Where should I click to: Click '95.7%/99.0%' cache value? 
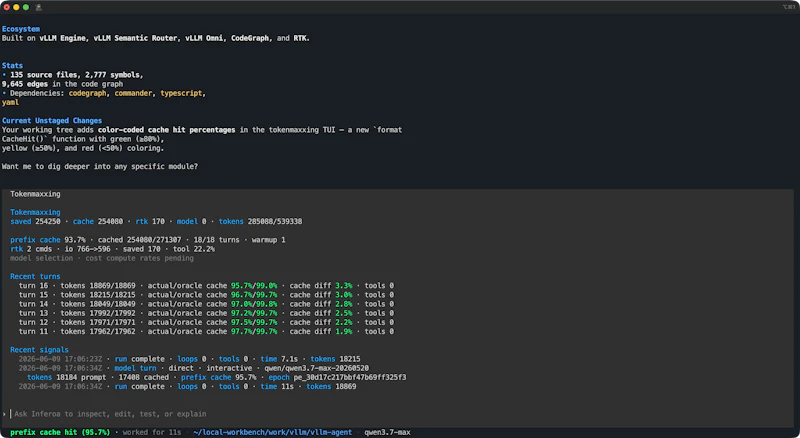coord(254,286)
